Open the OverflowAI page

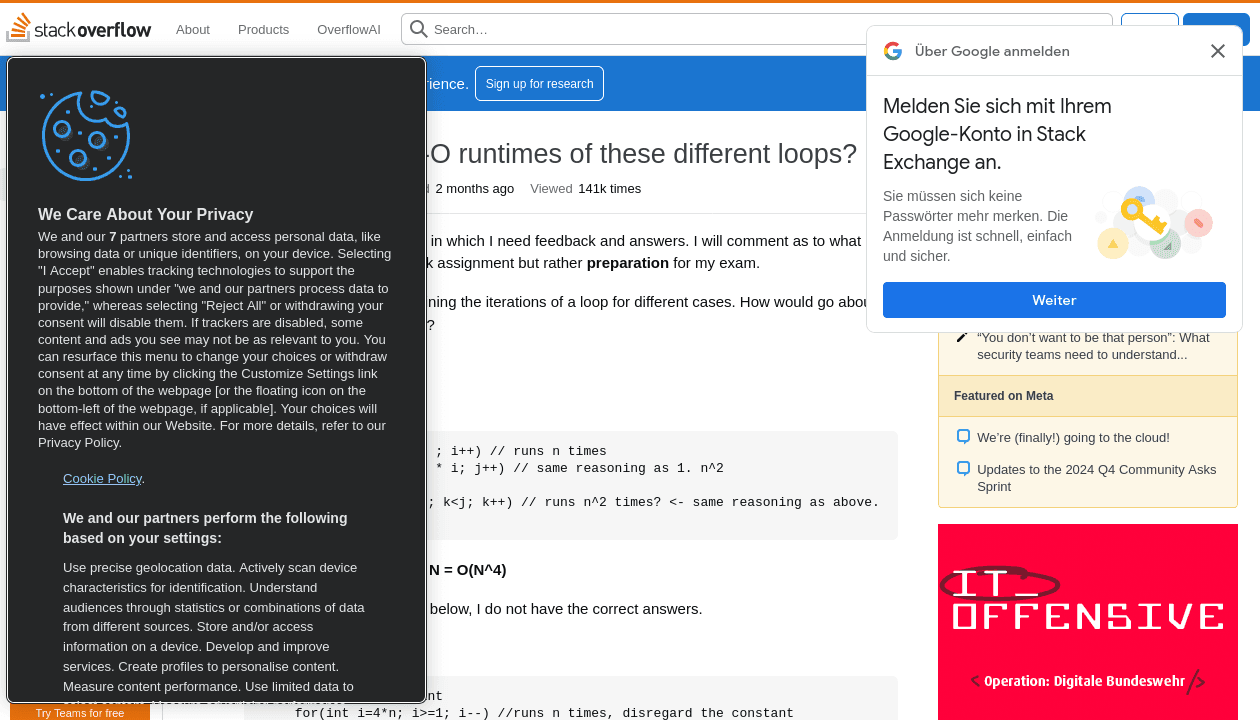tap(348, 29)
